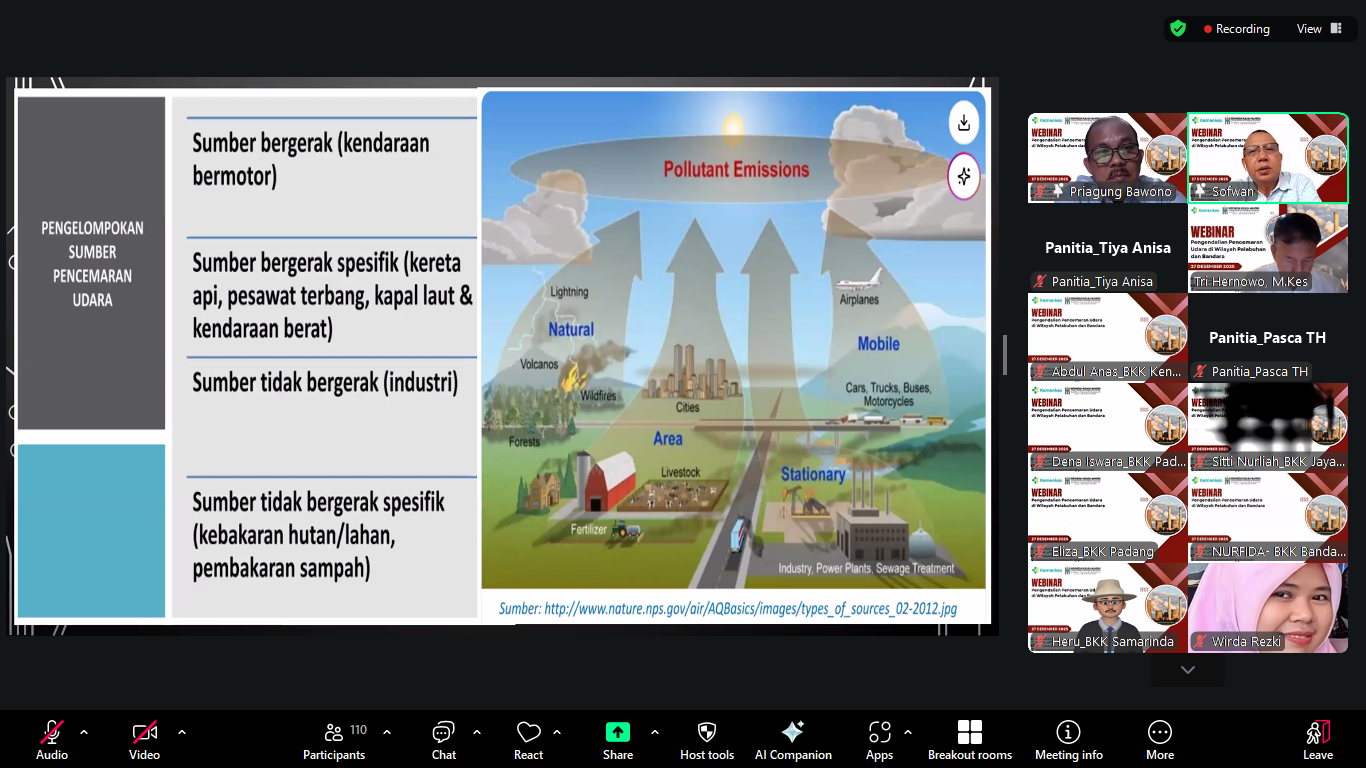Viewport: 1366px width, 768px height.
Task: Select NURFIDA- BKK Banda participant tile
Action: click(x=1268, y=518)
